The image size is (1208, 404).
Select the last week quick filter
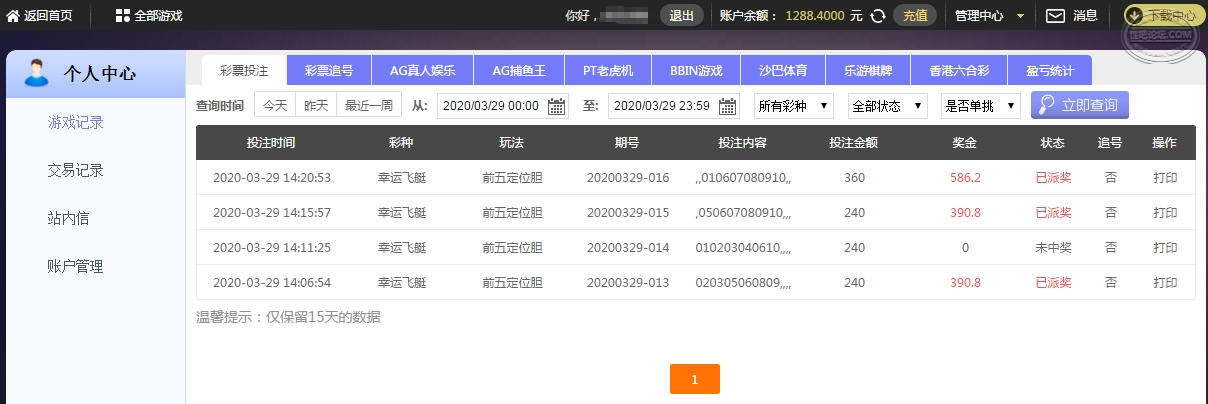coord(369,105)
